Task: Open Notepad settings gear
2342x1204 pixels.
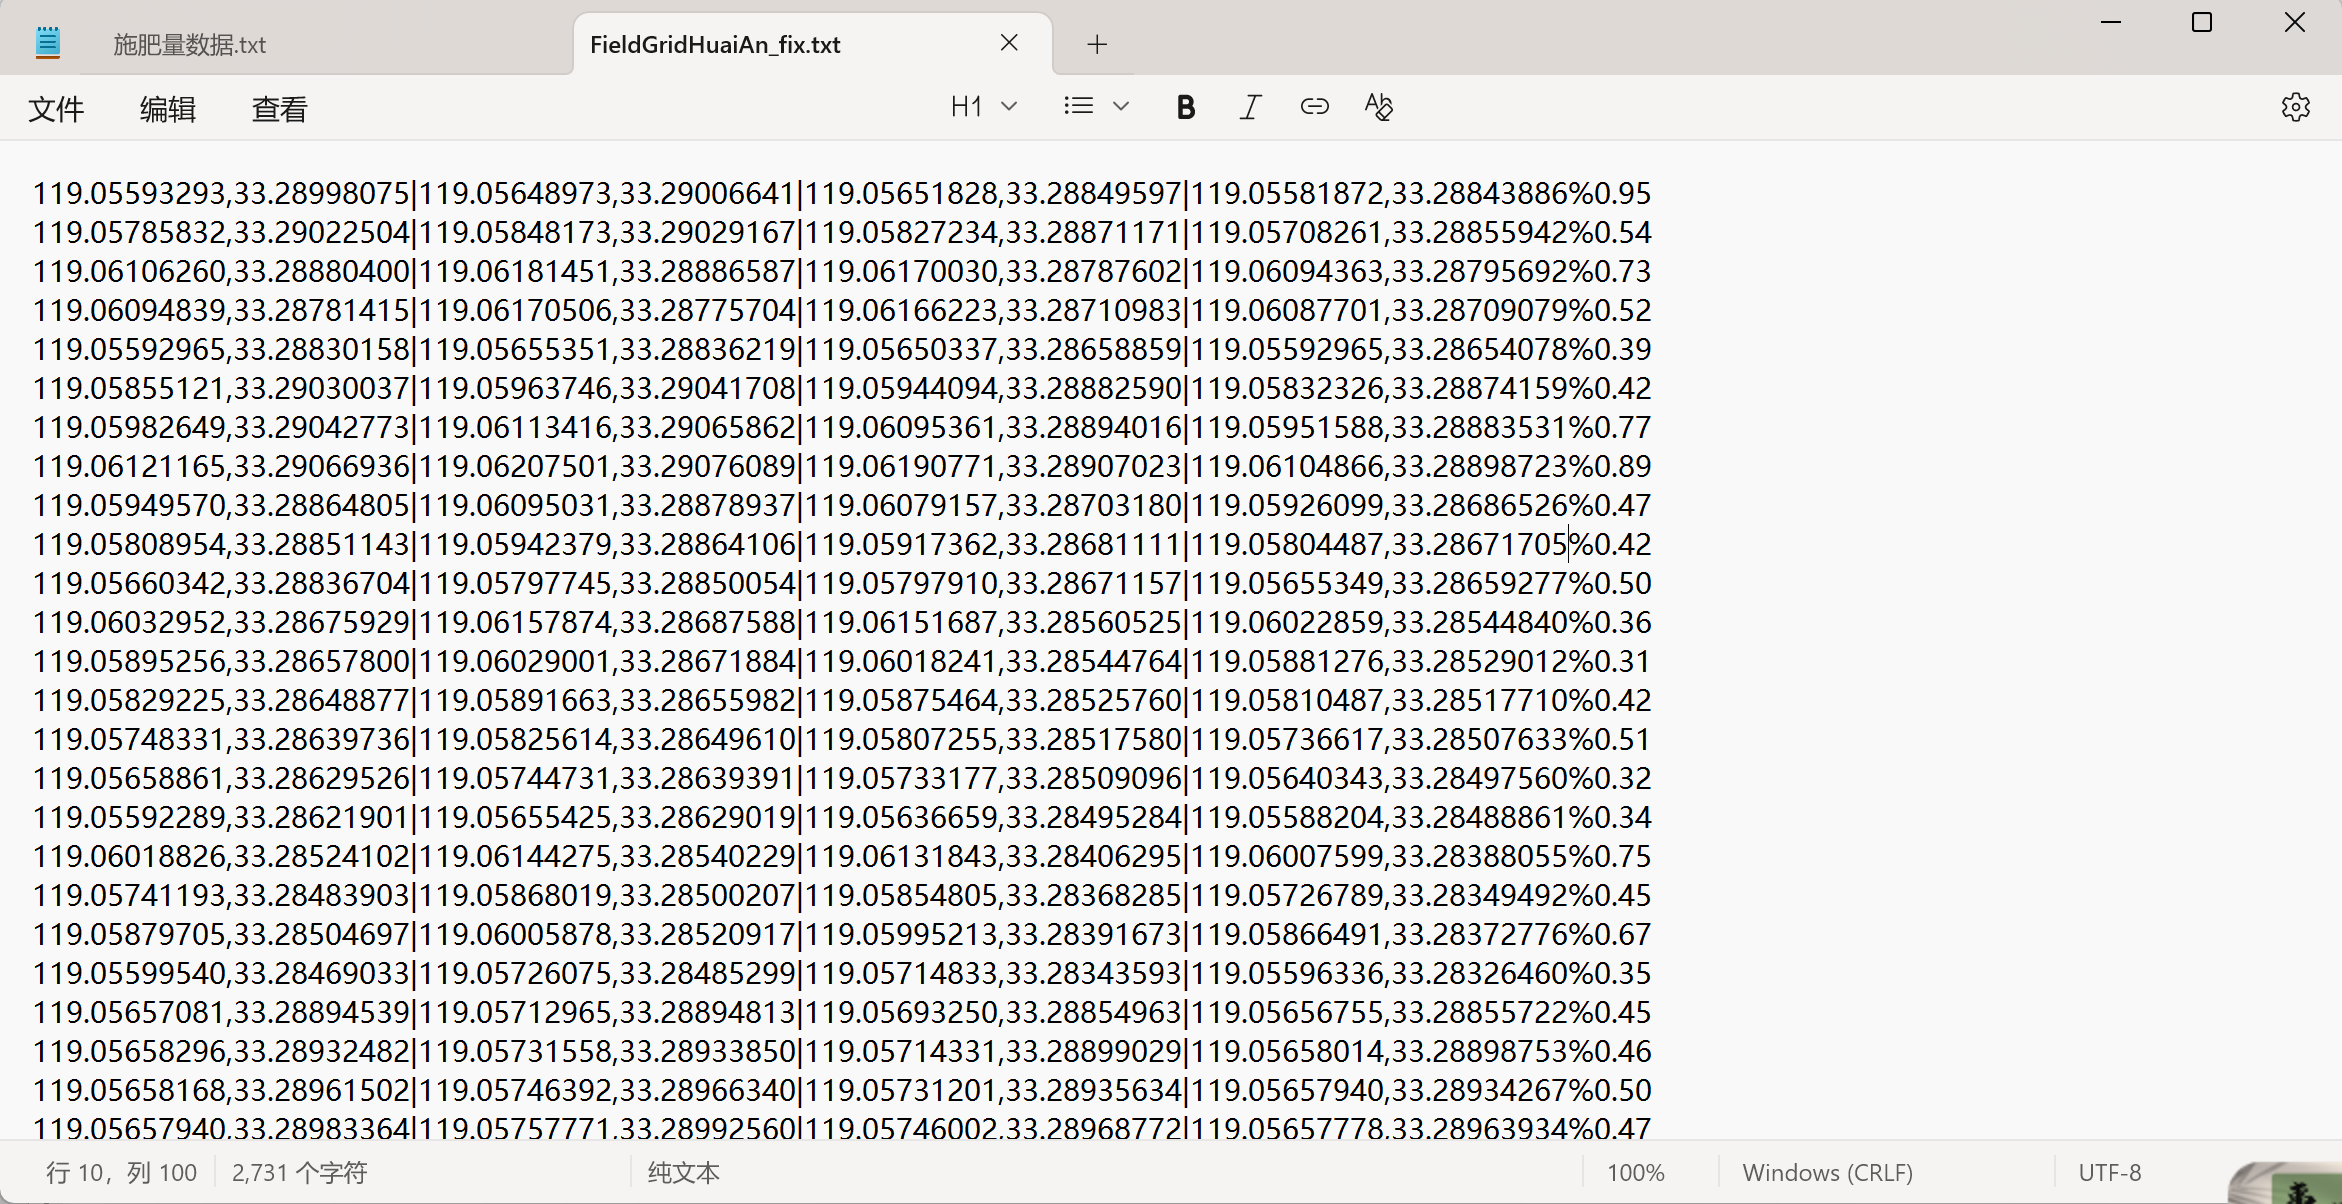Action: [2295, 107]
